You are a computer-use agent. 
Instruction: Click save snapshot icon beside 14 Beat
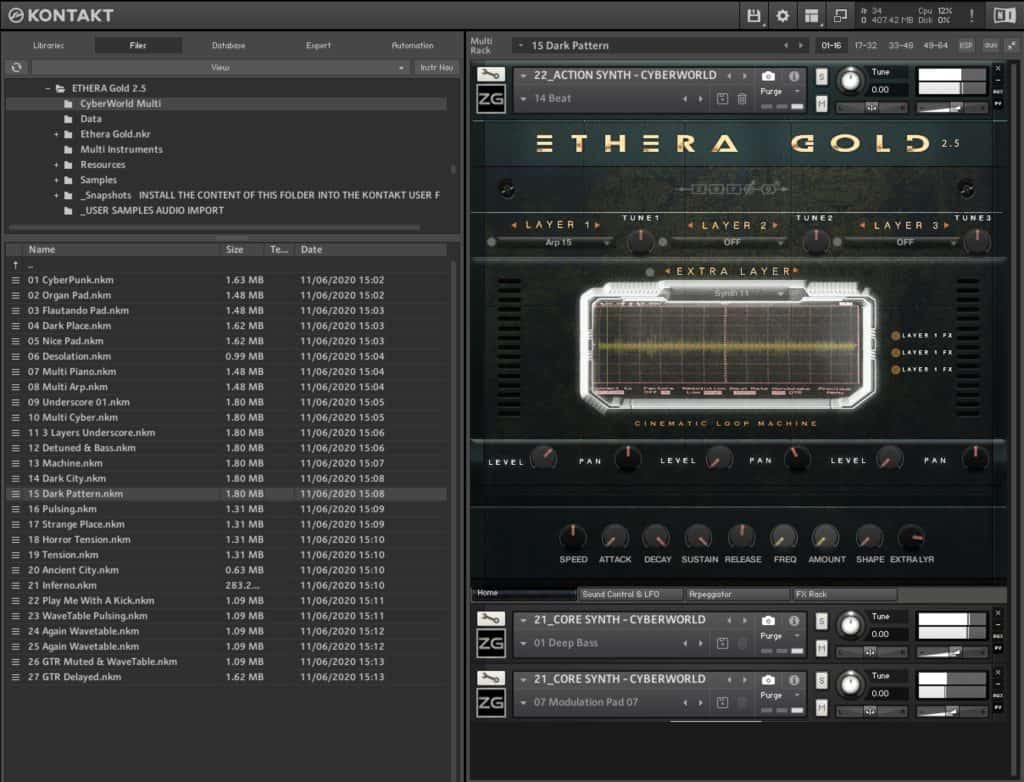(x=722, y=99)
